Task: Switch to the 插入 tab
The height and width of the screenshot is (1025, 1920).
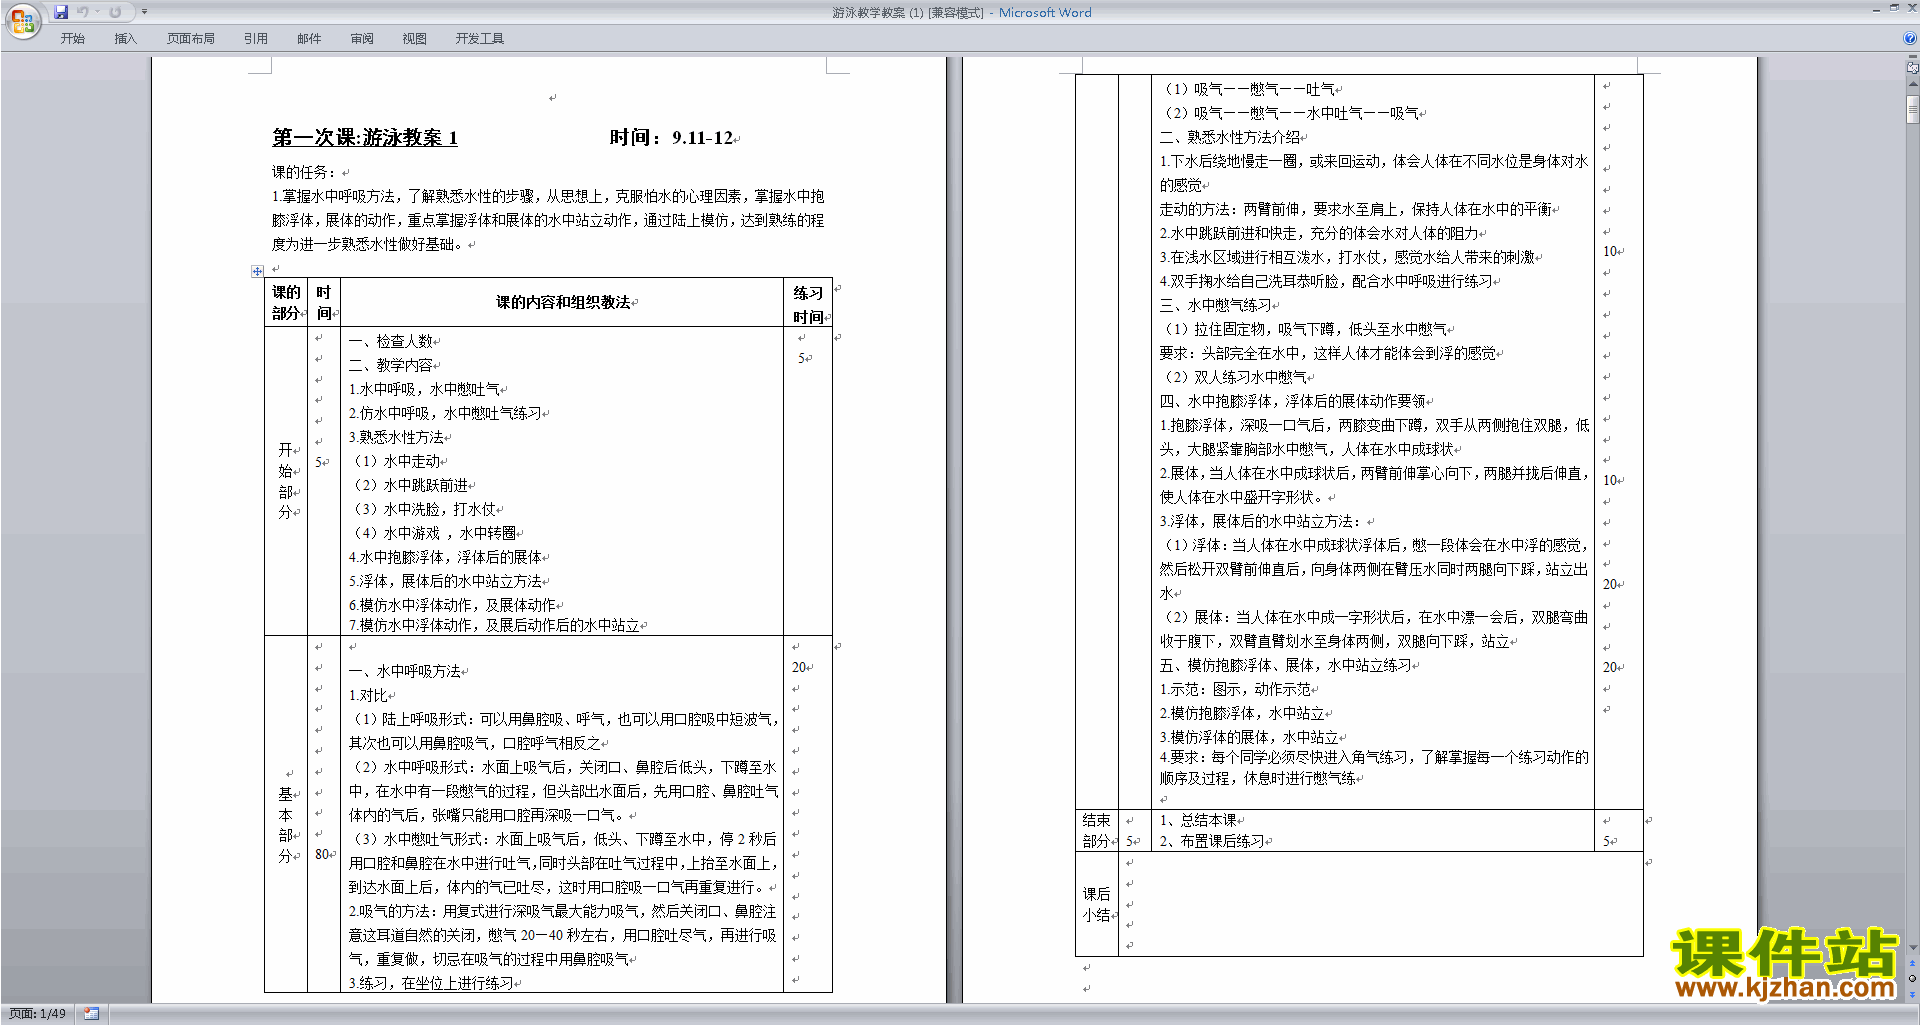Action: pyautogui.click(x=125, y=39)
